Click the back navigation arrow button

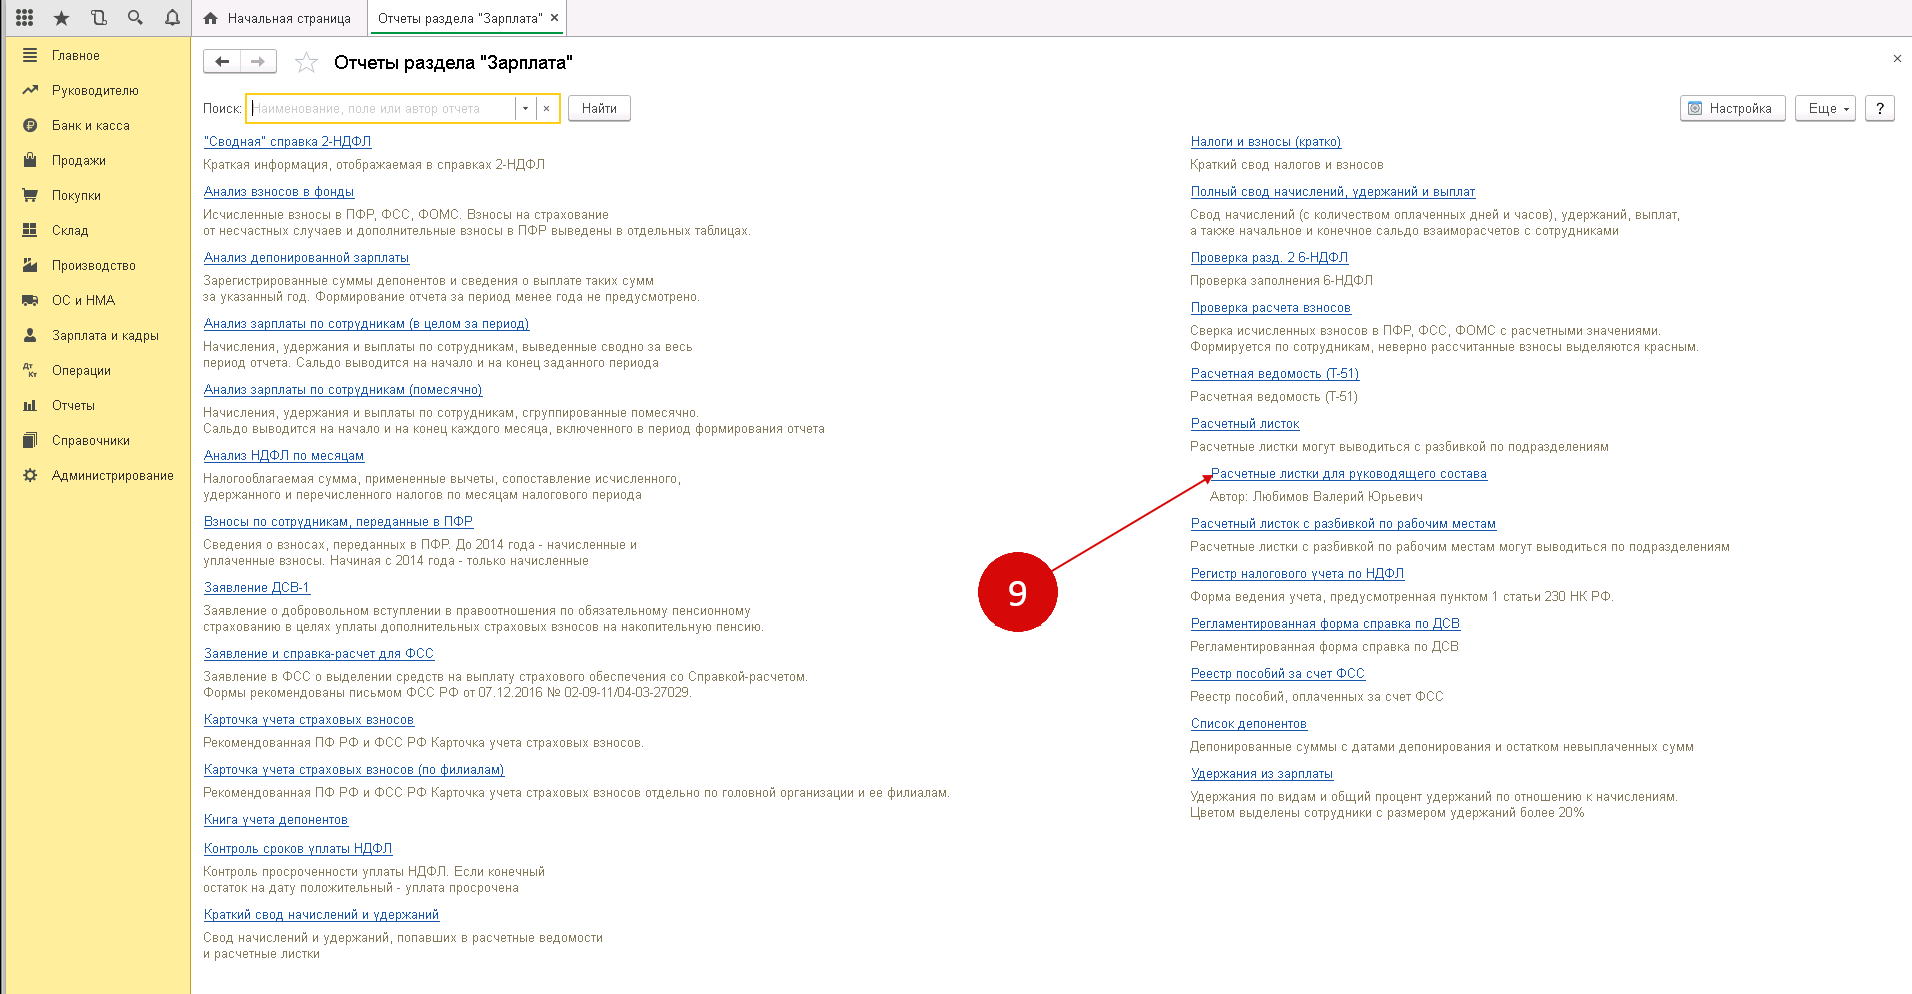[x=222, y=62]
